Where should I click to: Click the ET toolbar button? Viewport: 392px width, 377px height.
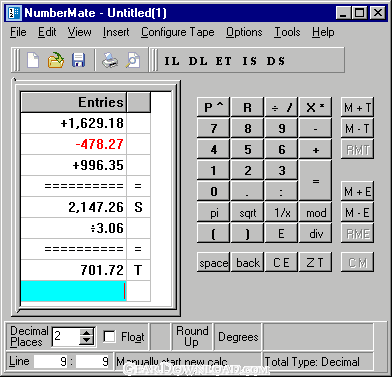pyautogui.click(x=224, y=61)
